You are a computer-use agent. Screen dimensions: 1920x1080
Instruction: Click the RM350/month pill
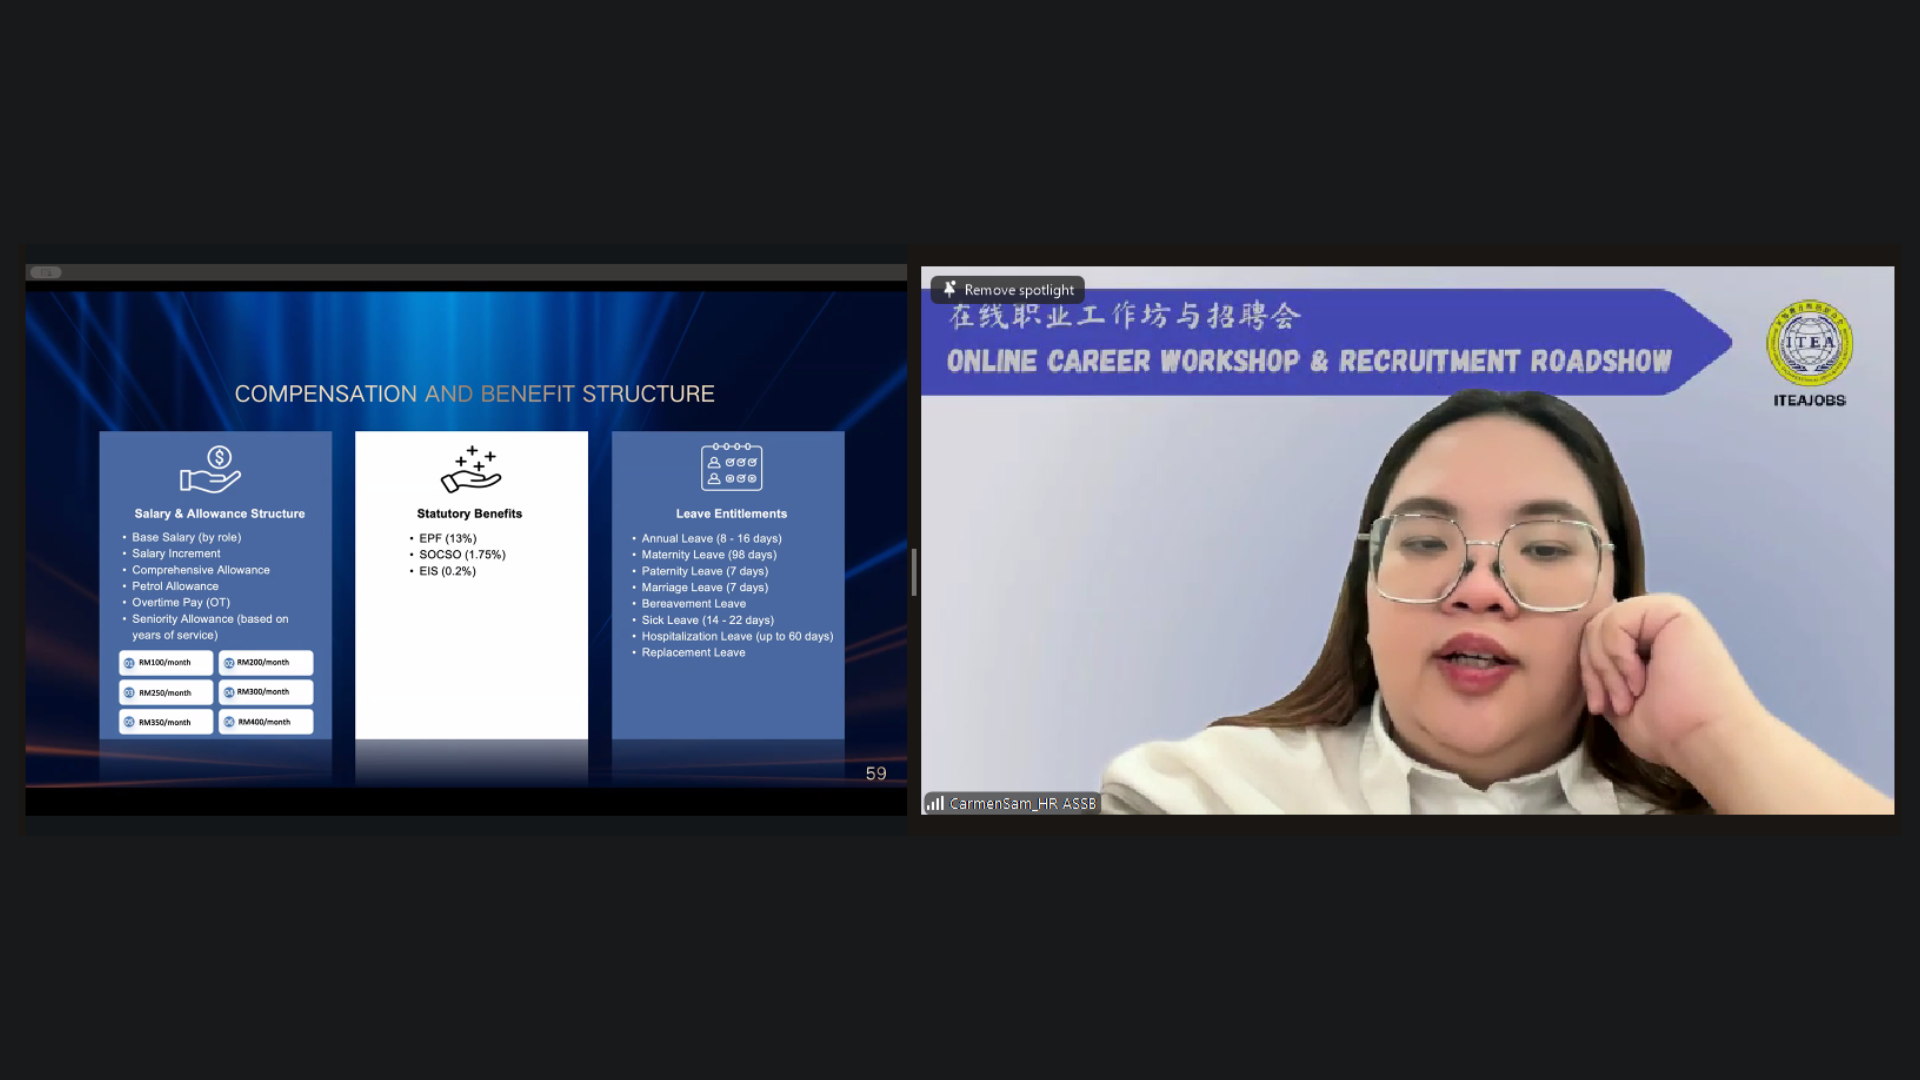166,722
